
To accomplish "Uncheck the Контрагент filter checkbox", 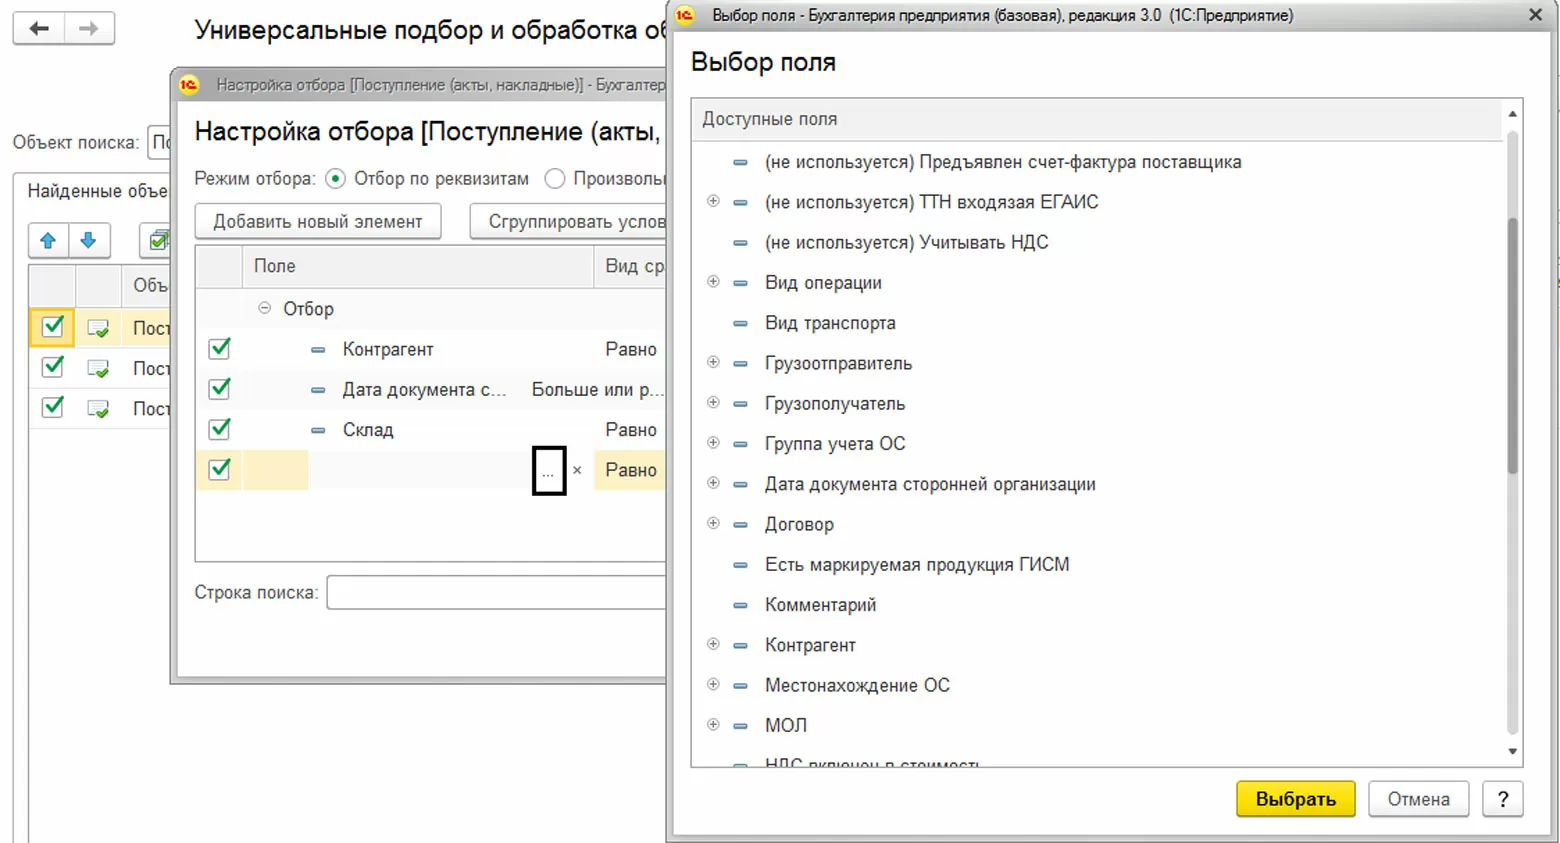I will pyautogui.click(x=220, y=349).
